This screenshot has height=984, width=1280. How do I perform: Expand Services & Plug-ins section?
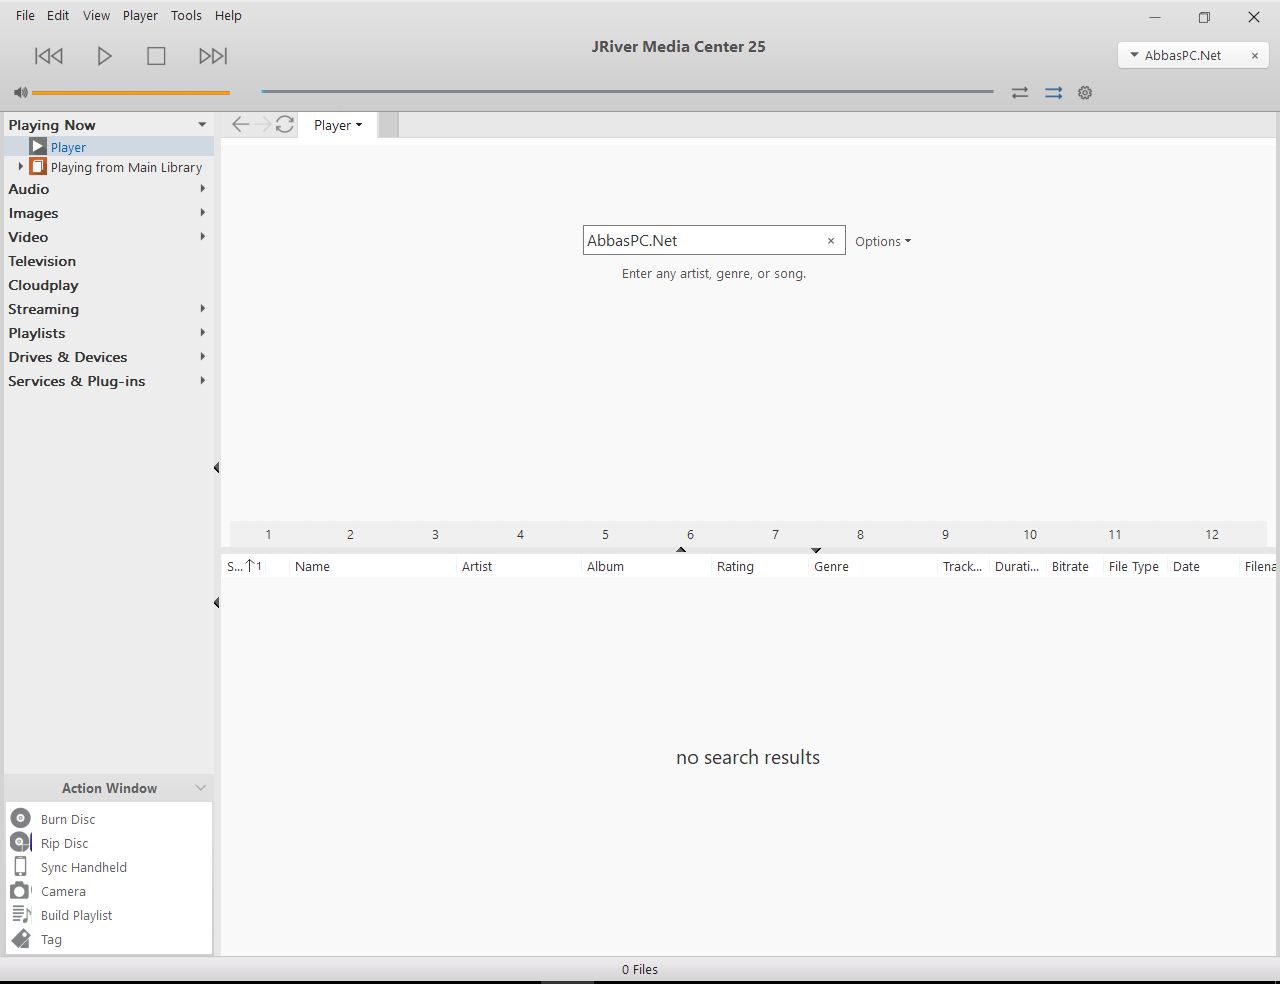click(203, 381)
